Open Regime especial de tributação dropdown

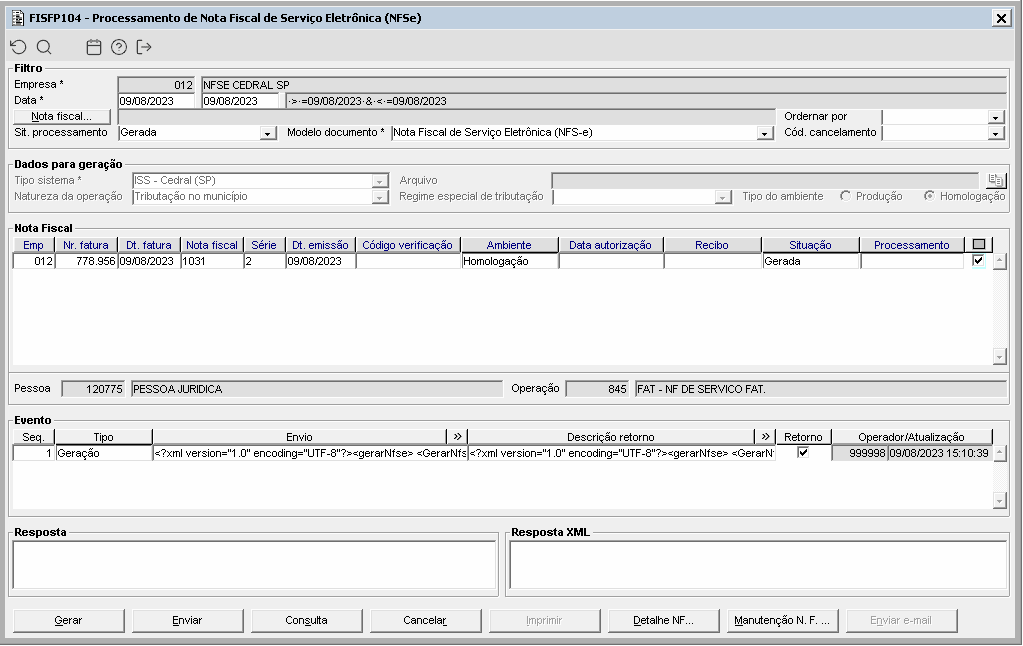(x=723, y=197)
